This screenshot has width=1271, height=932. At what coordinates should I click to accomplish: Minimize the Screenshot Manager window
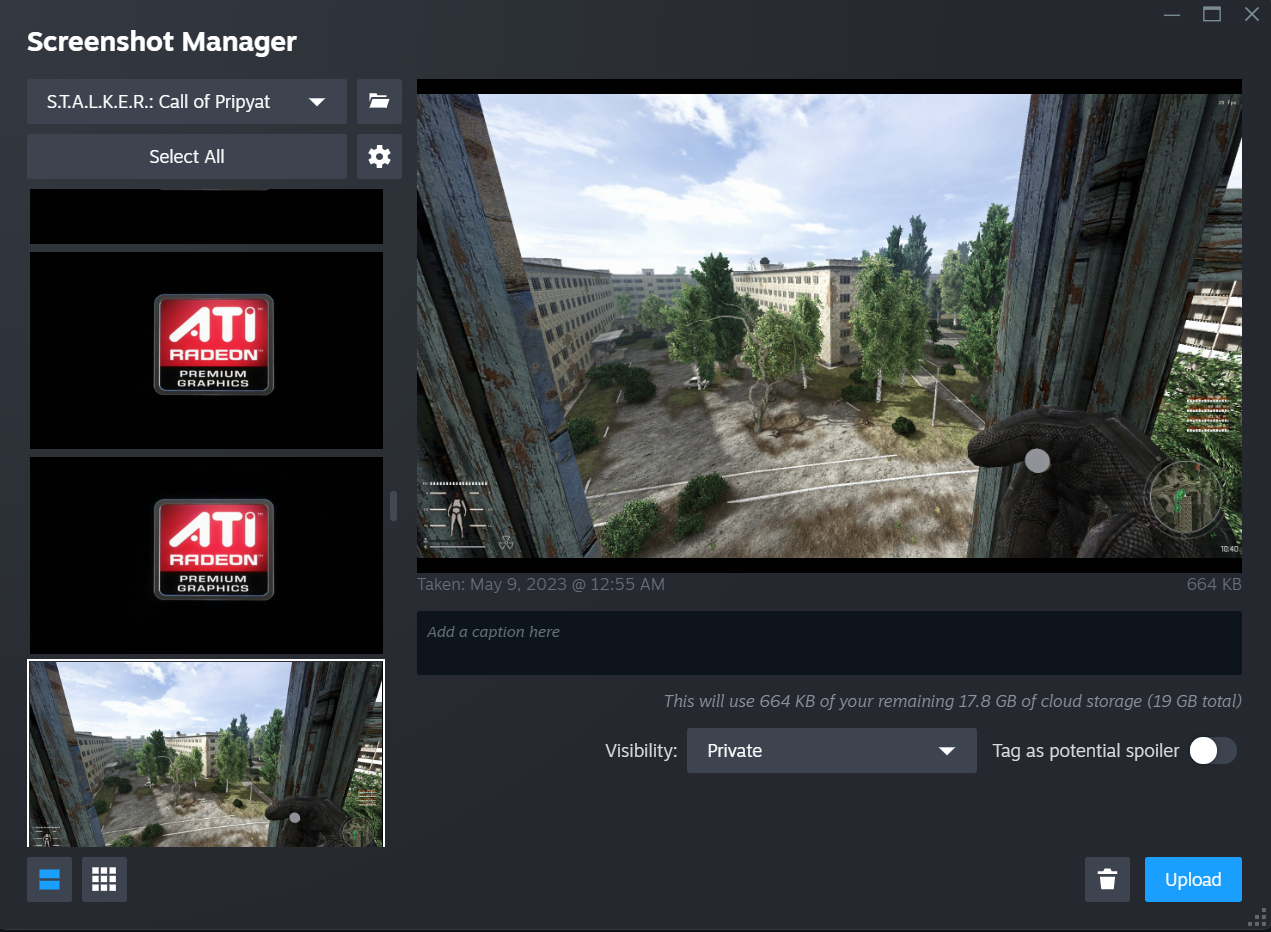(x=1173, y=14)
